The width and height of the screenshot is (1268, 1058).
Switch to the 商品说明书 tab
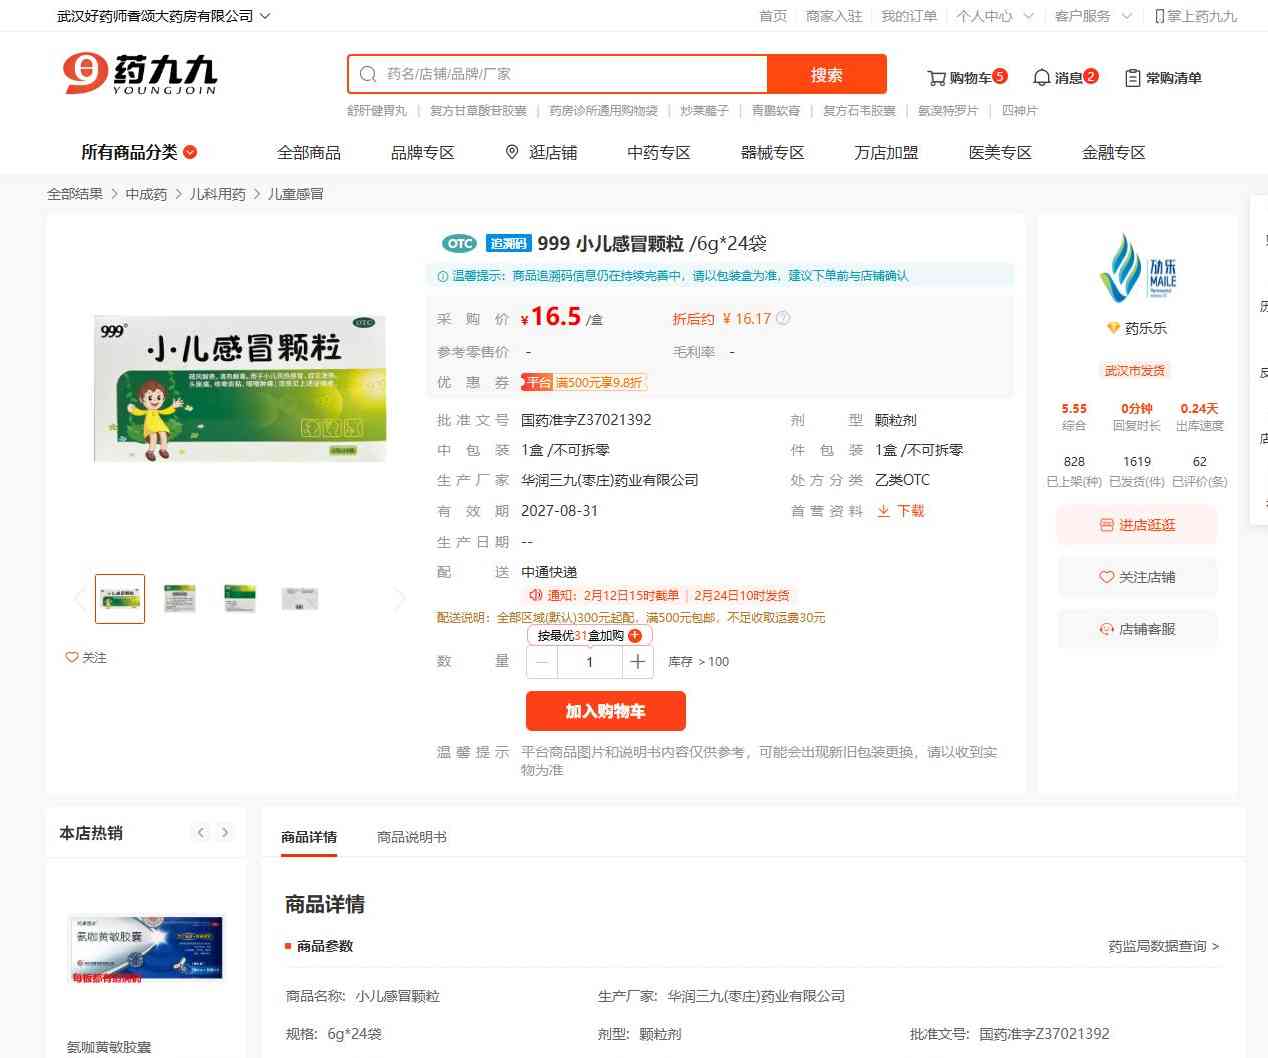click(411, 837)
